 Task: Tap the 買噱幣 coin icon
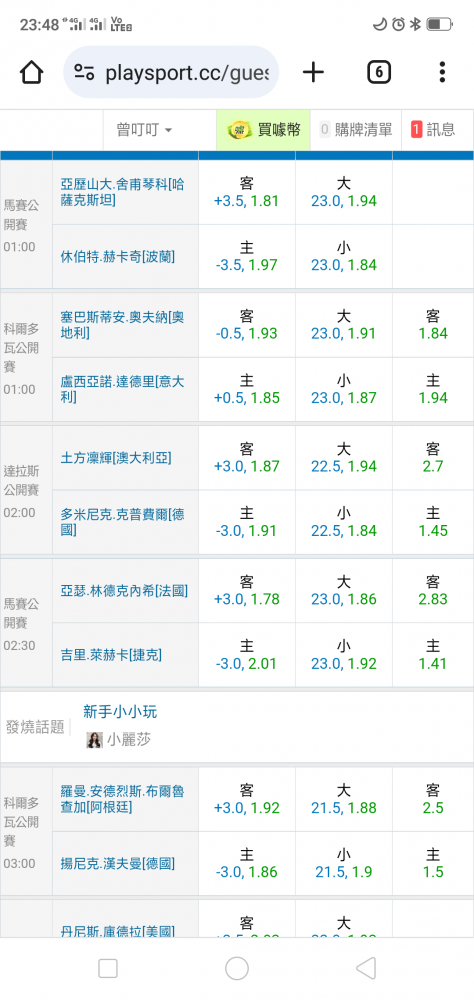click(x=239, y=130)
